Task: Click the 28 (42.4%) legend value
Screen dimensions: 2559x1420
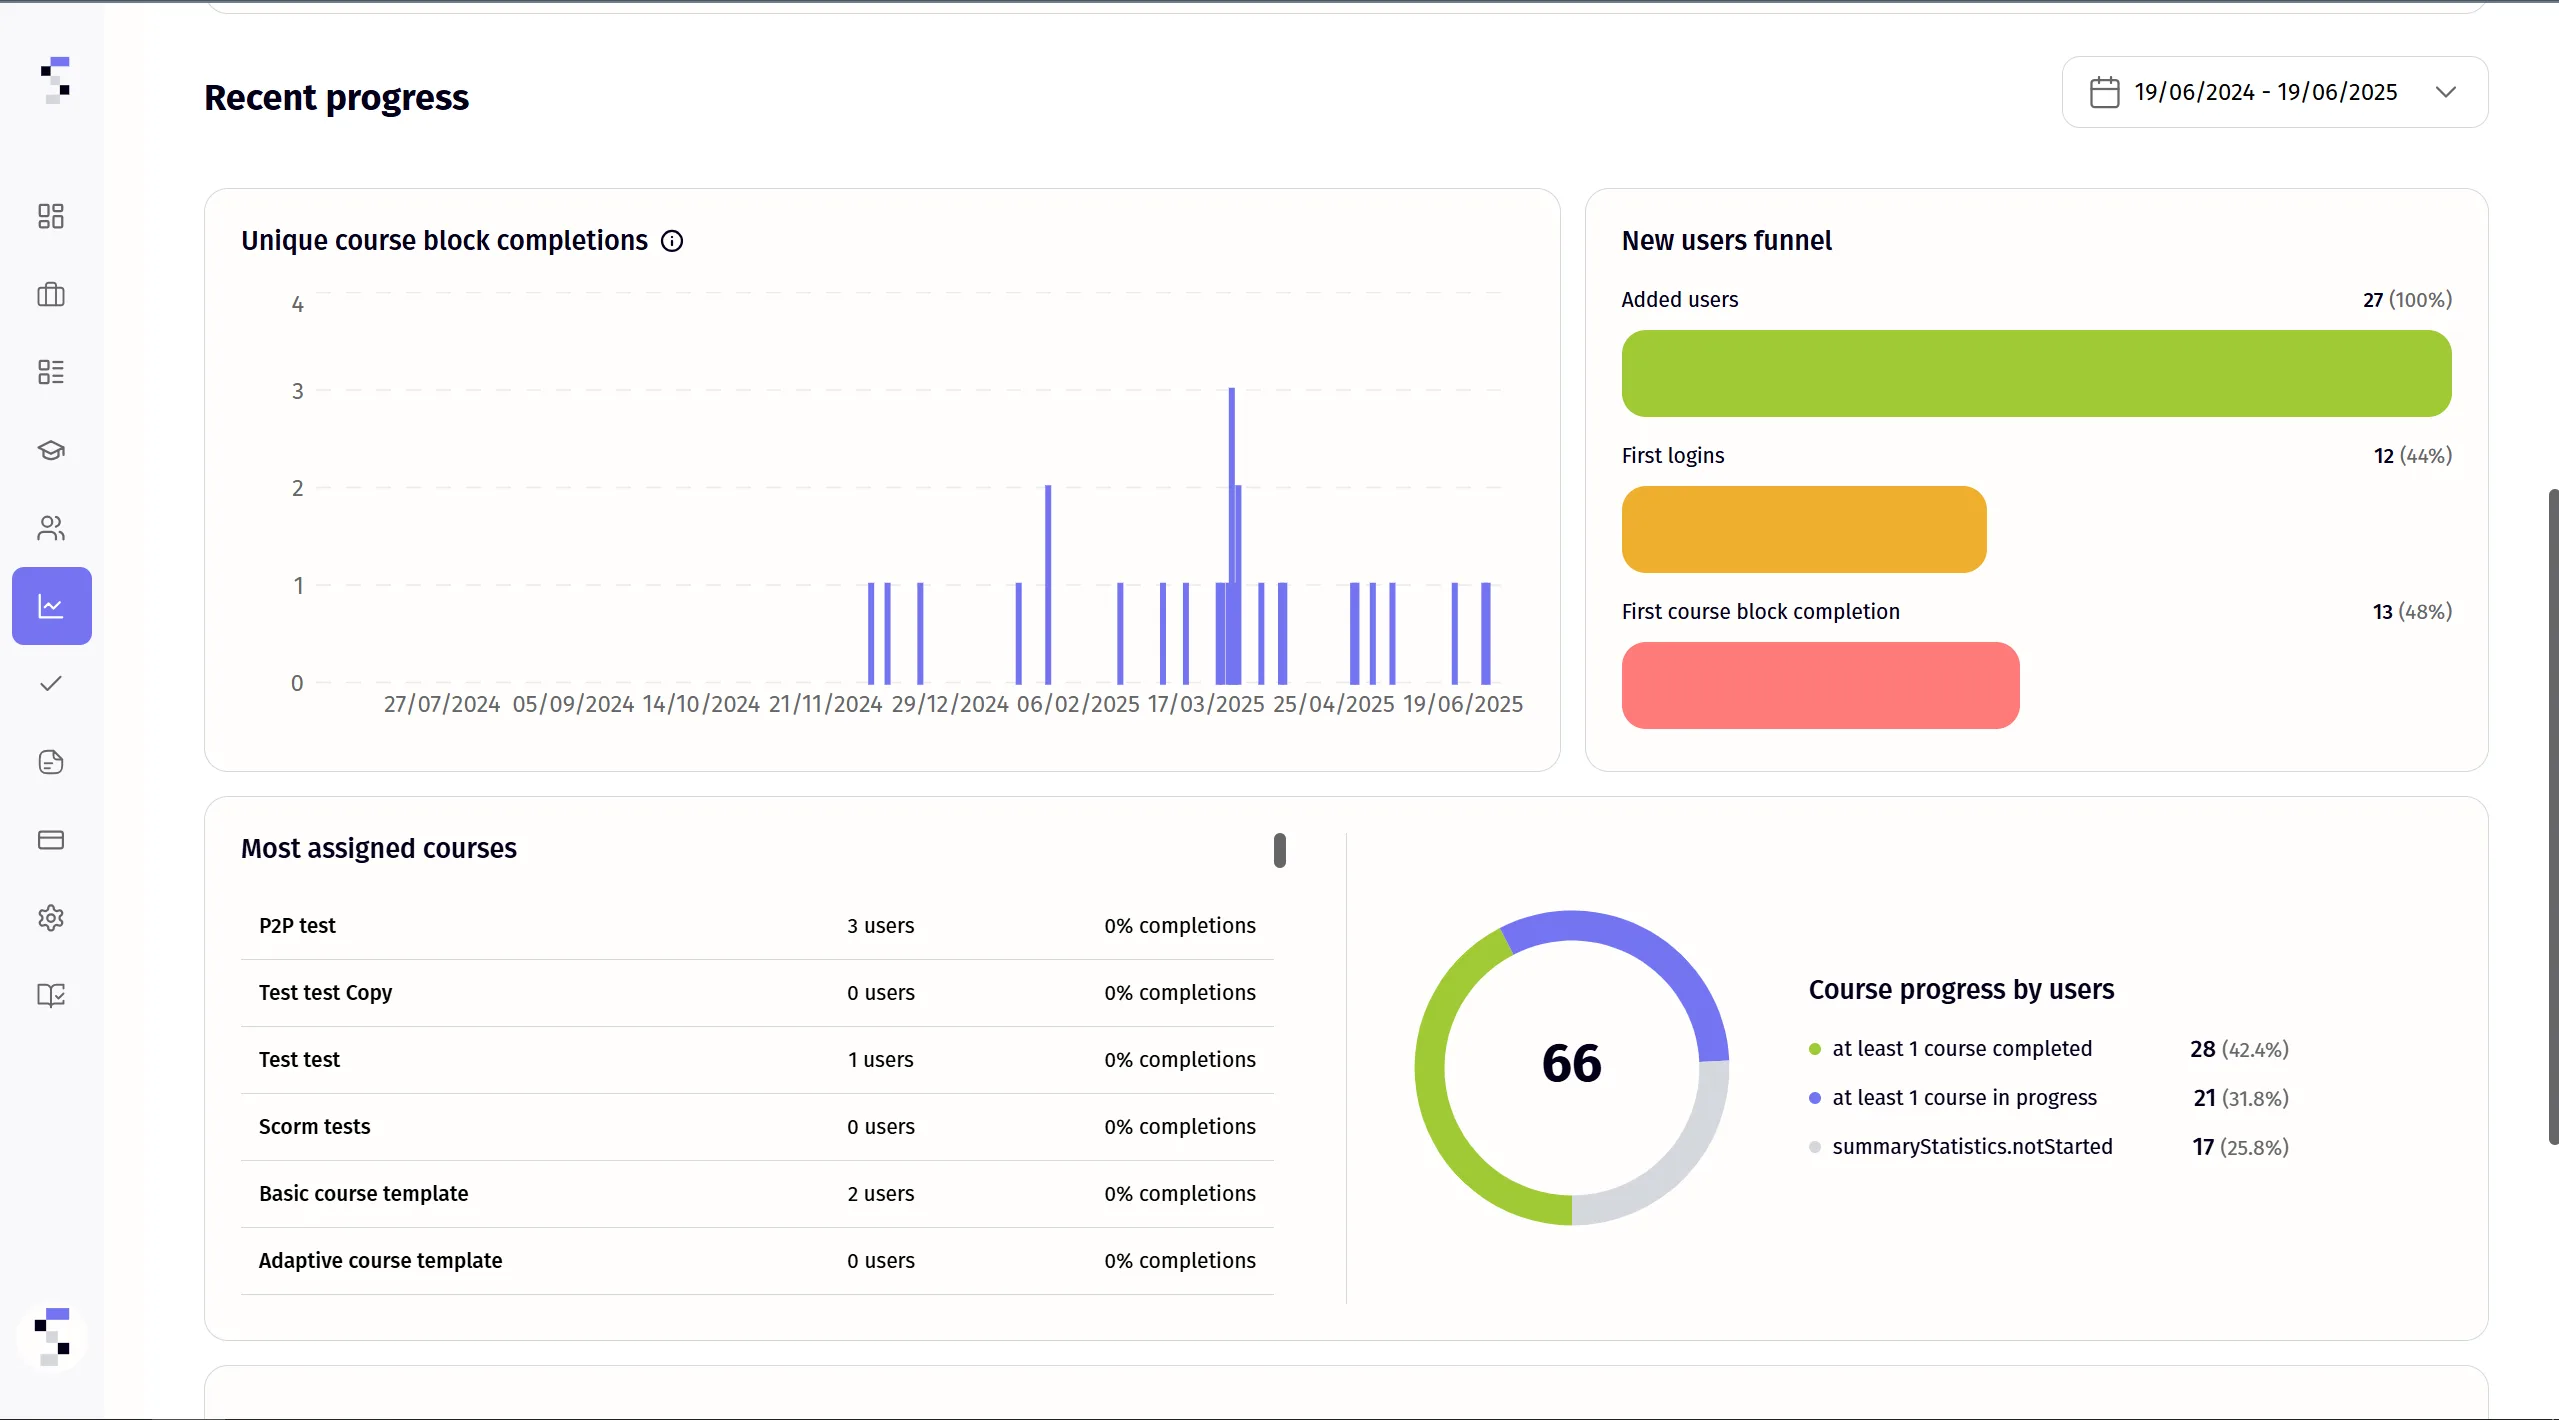Action: click(x=2239, y=1049)
